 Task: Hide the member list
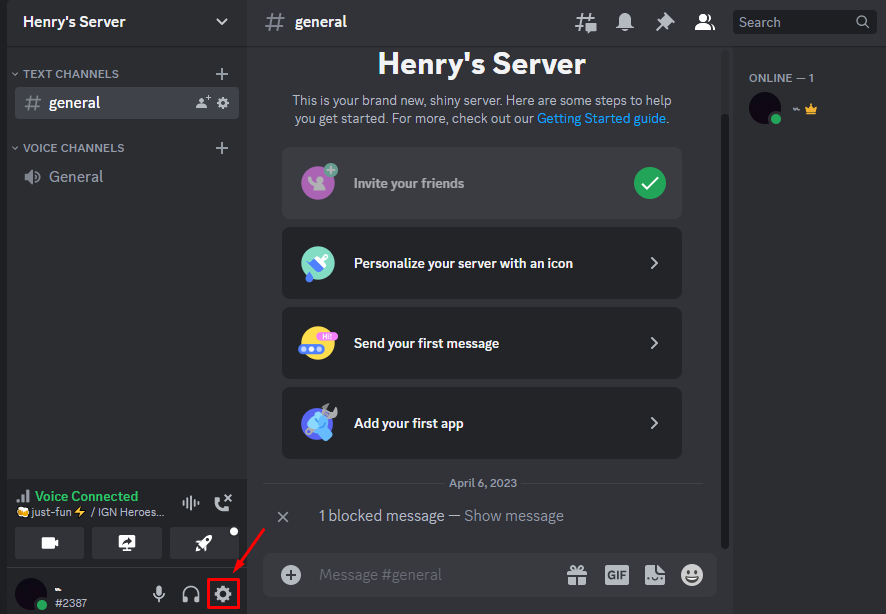click(x=705, y=22)
